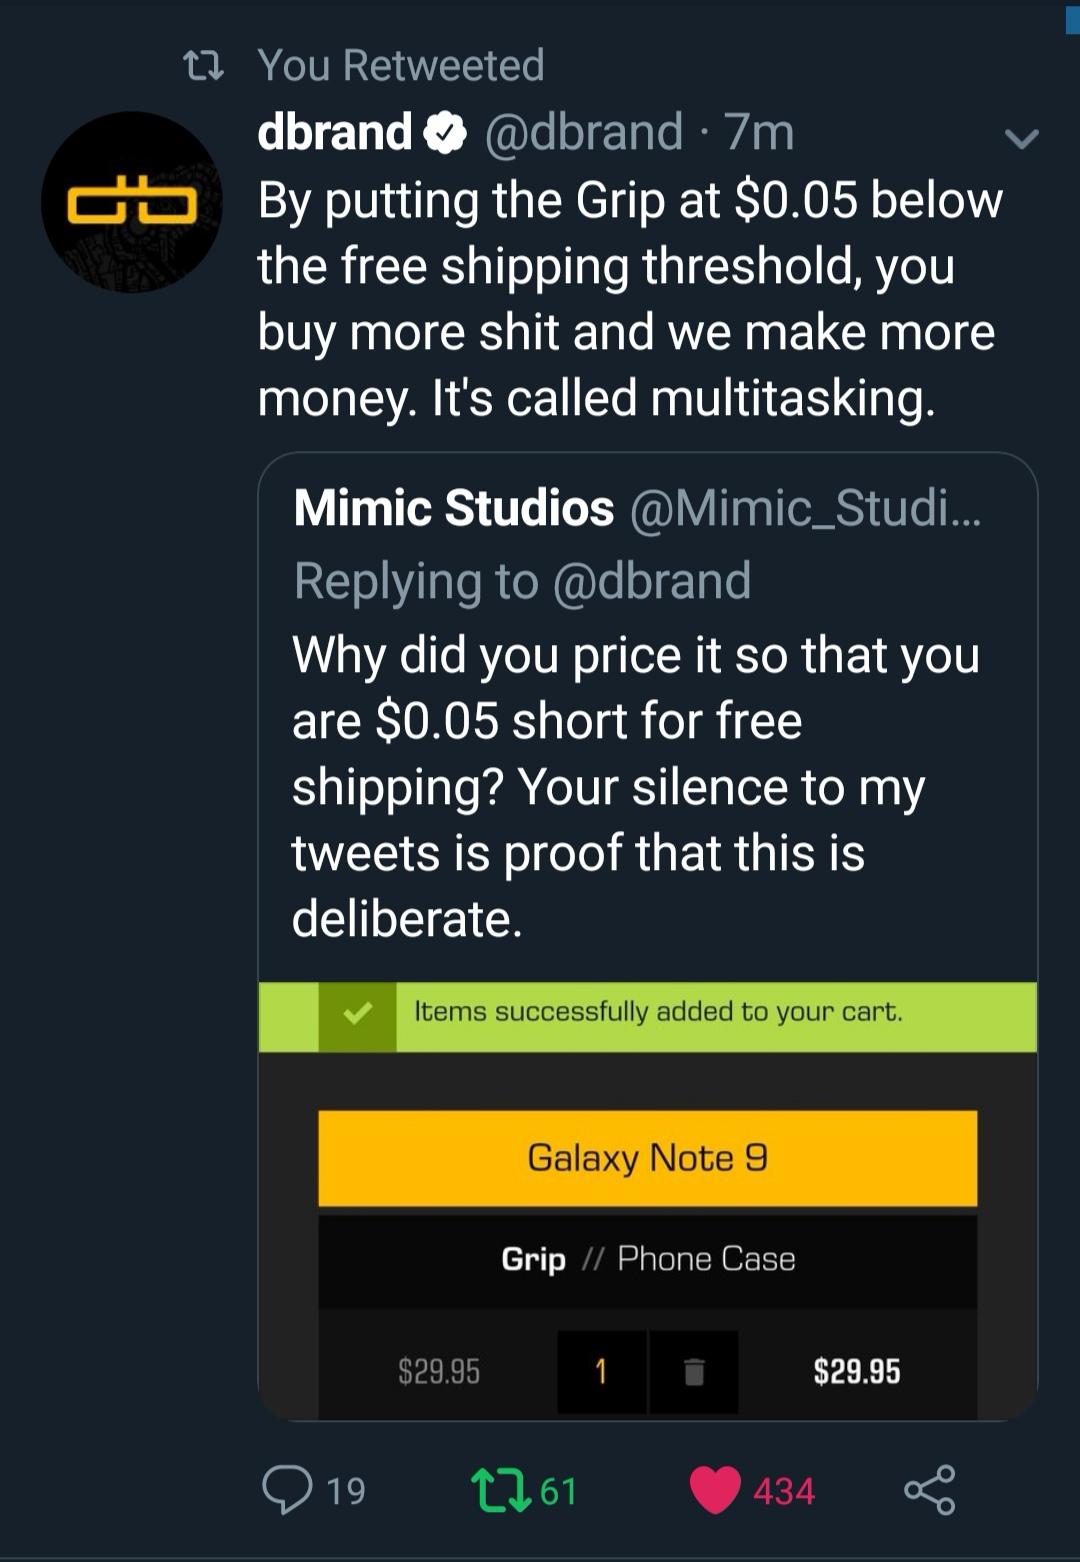Toggle your reply state via the comment bubble
The width and height of the screenshot is (1080, 1562).
(x=292, y=1492)
